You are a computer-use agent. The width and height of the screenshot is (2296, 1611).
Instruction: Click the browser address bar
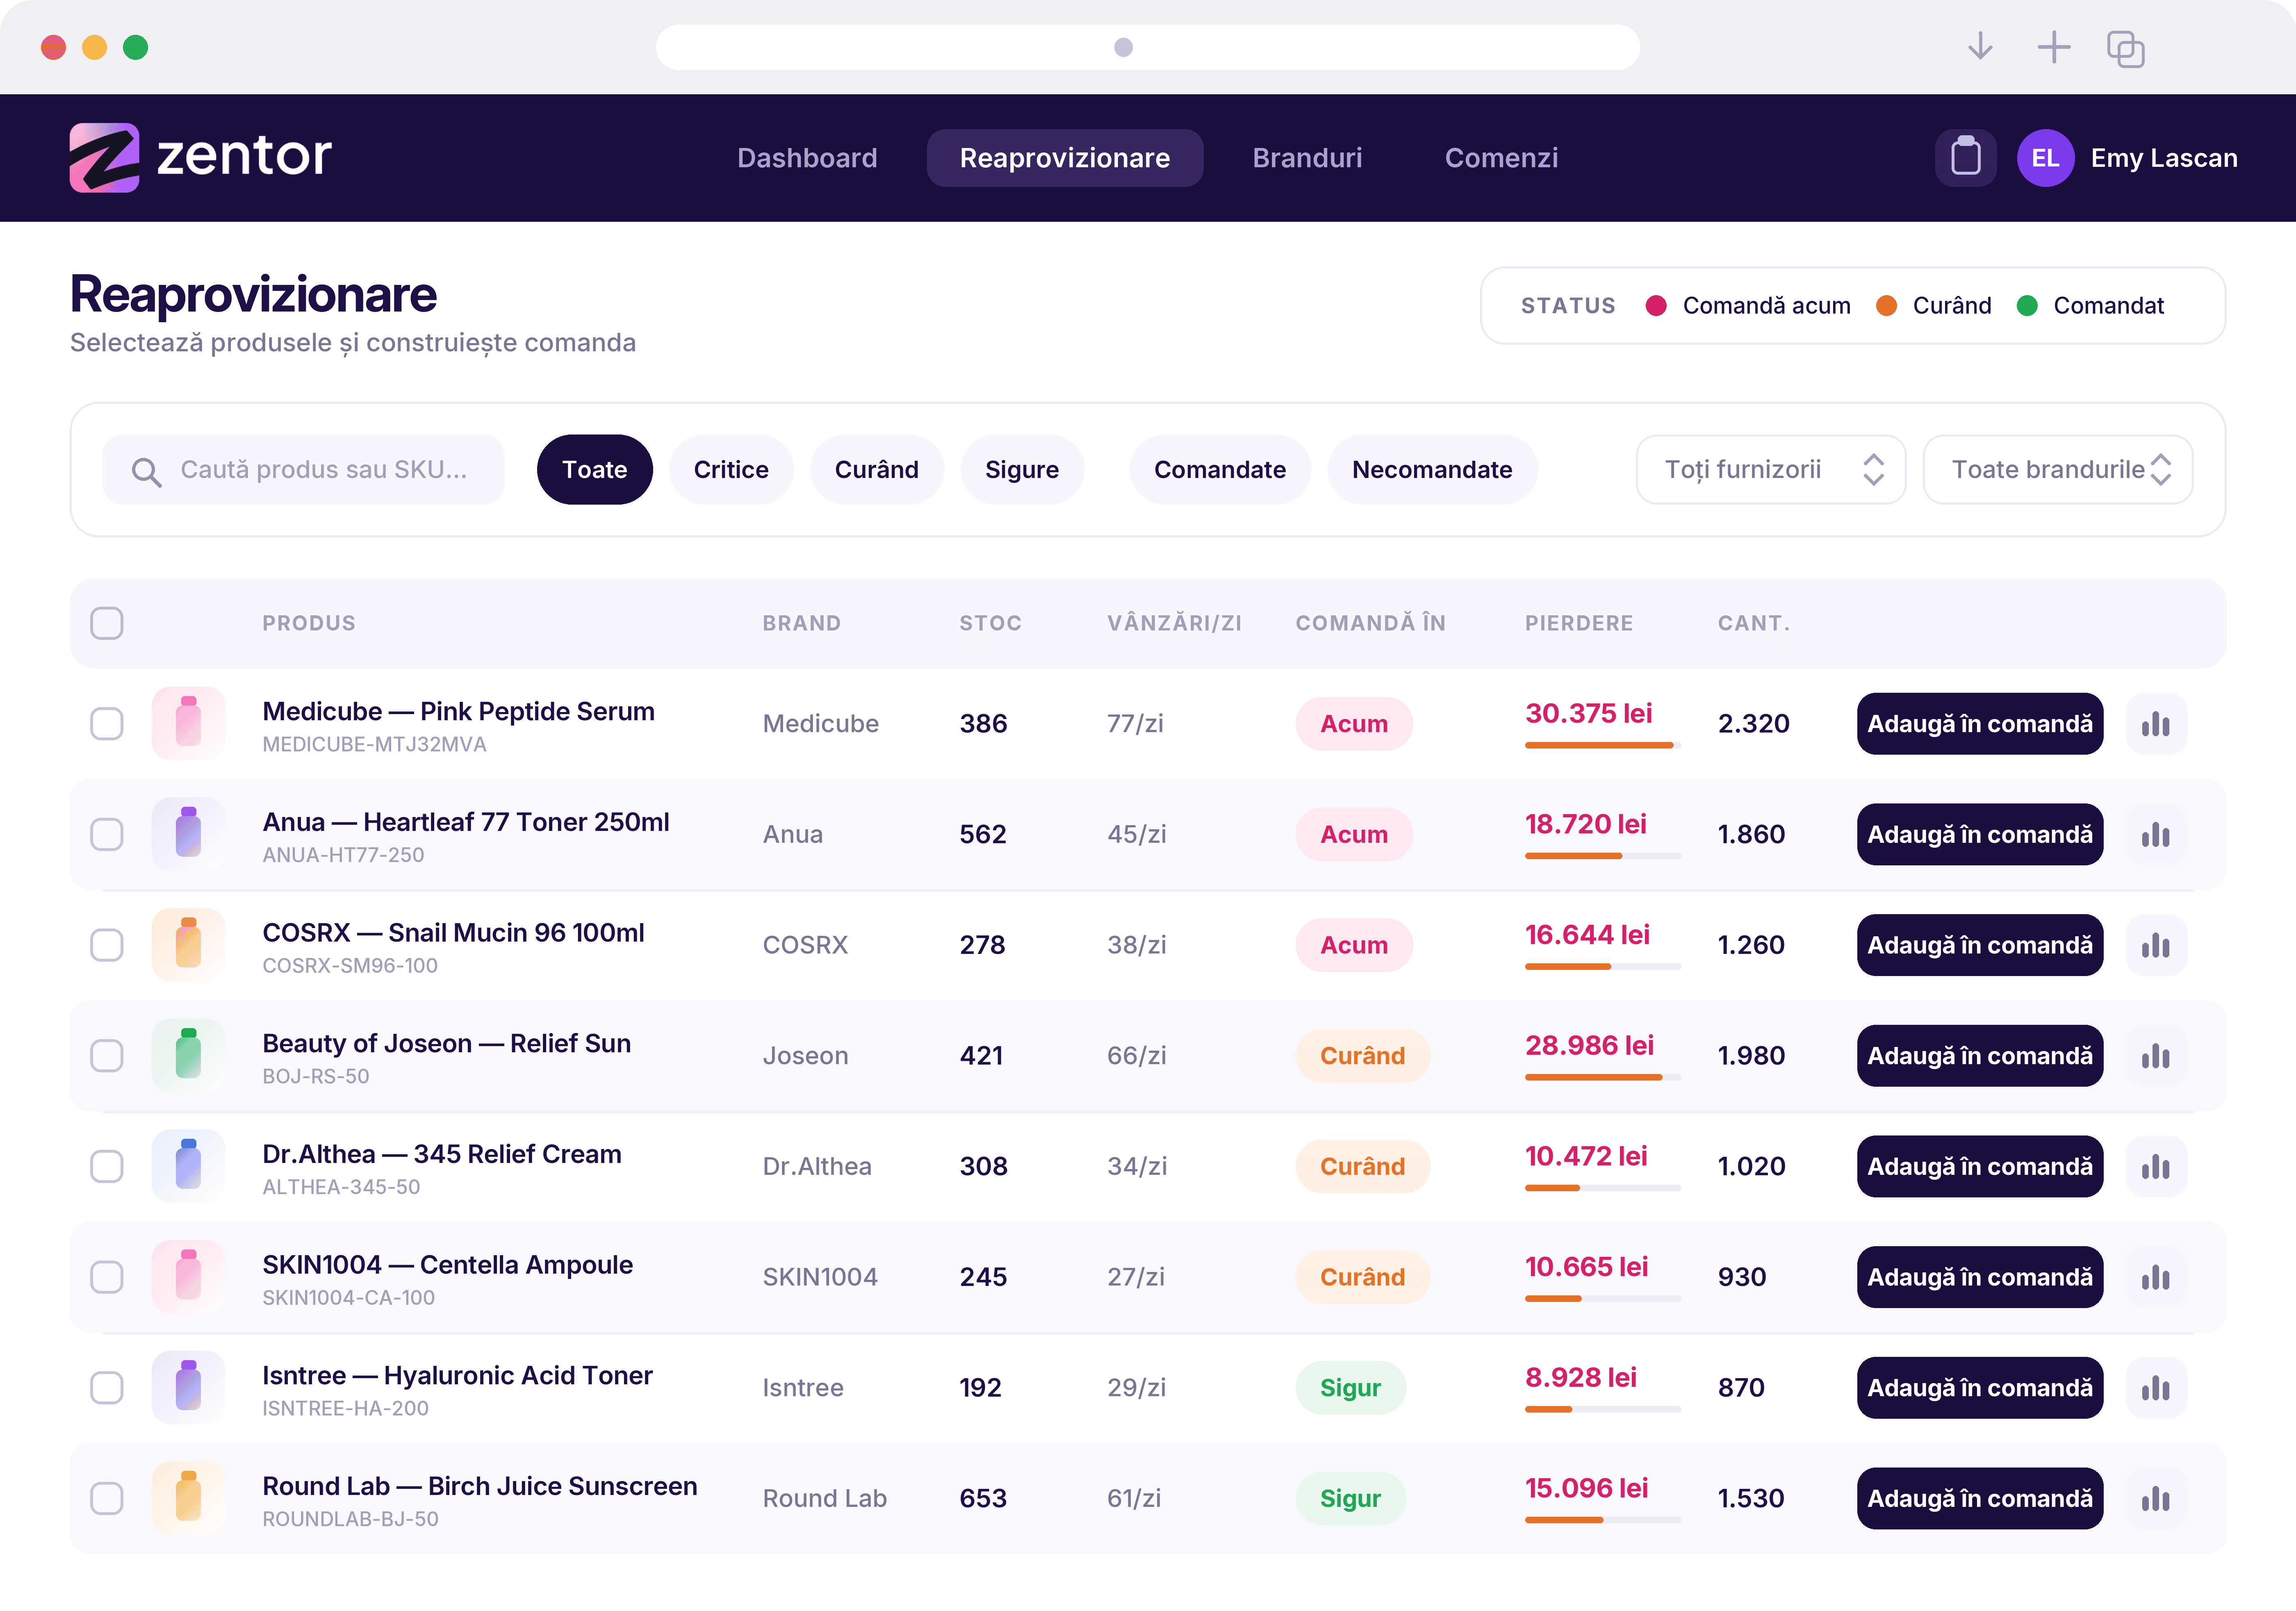[1147, 47]
